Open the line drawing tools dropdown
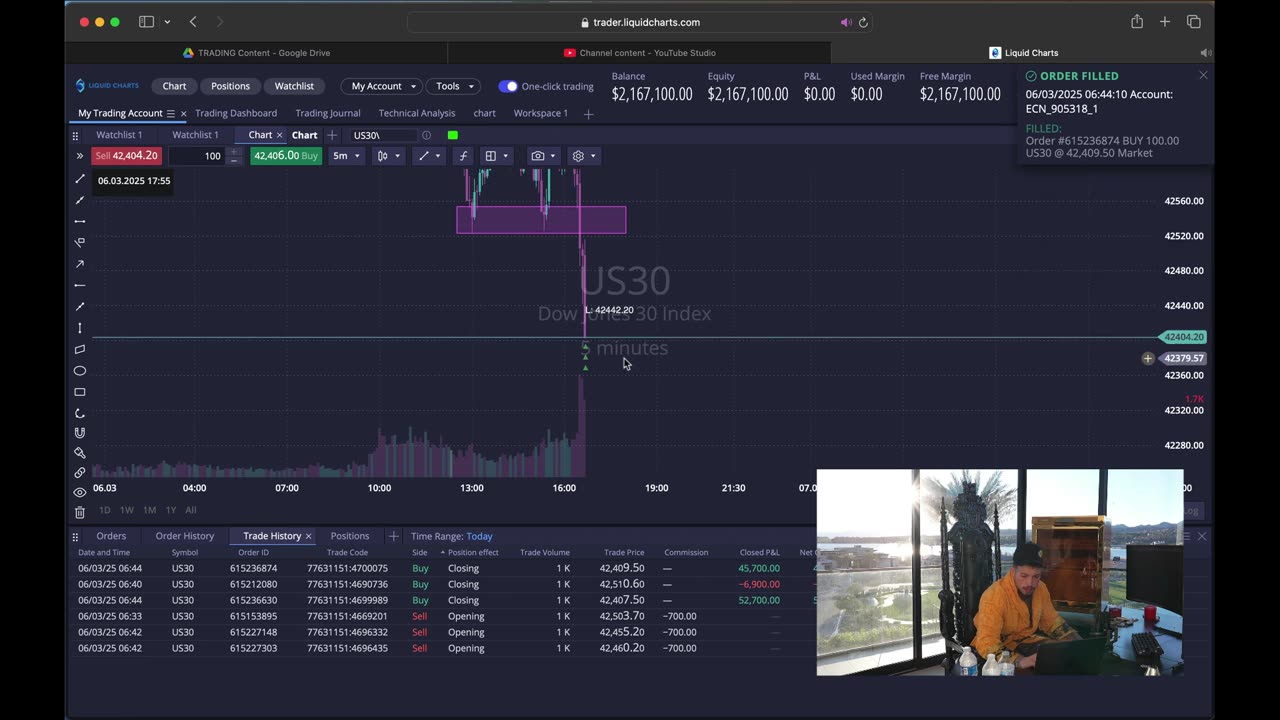This screenshot has width=1280, height=720. 429,156
